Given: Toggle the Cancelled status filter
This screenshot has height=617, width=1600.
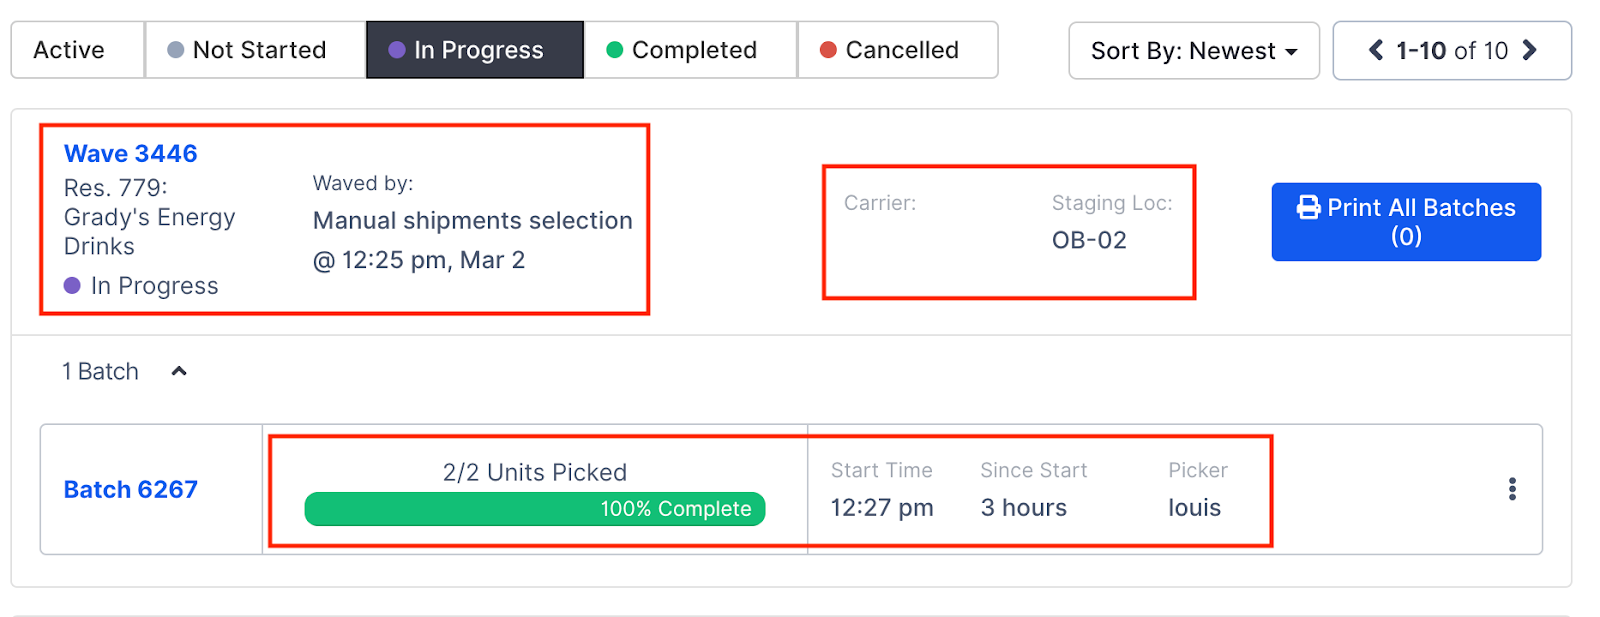Looking at the screenshot, I should pos(897,49).
